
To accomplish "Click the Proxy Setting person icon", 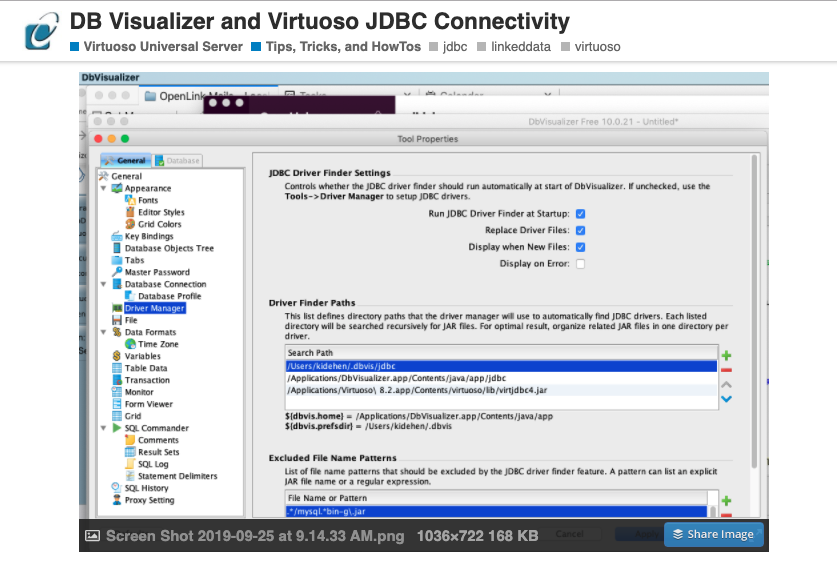I will [x=117, y=500].
